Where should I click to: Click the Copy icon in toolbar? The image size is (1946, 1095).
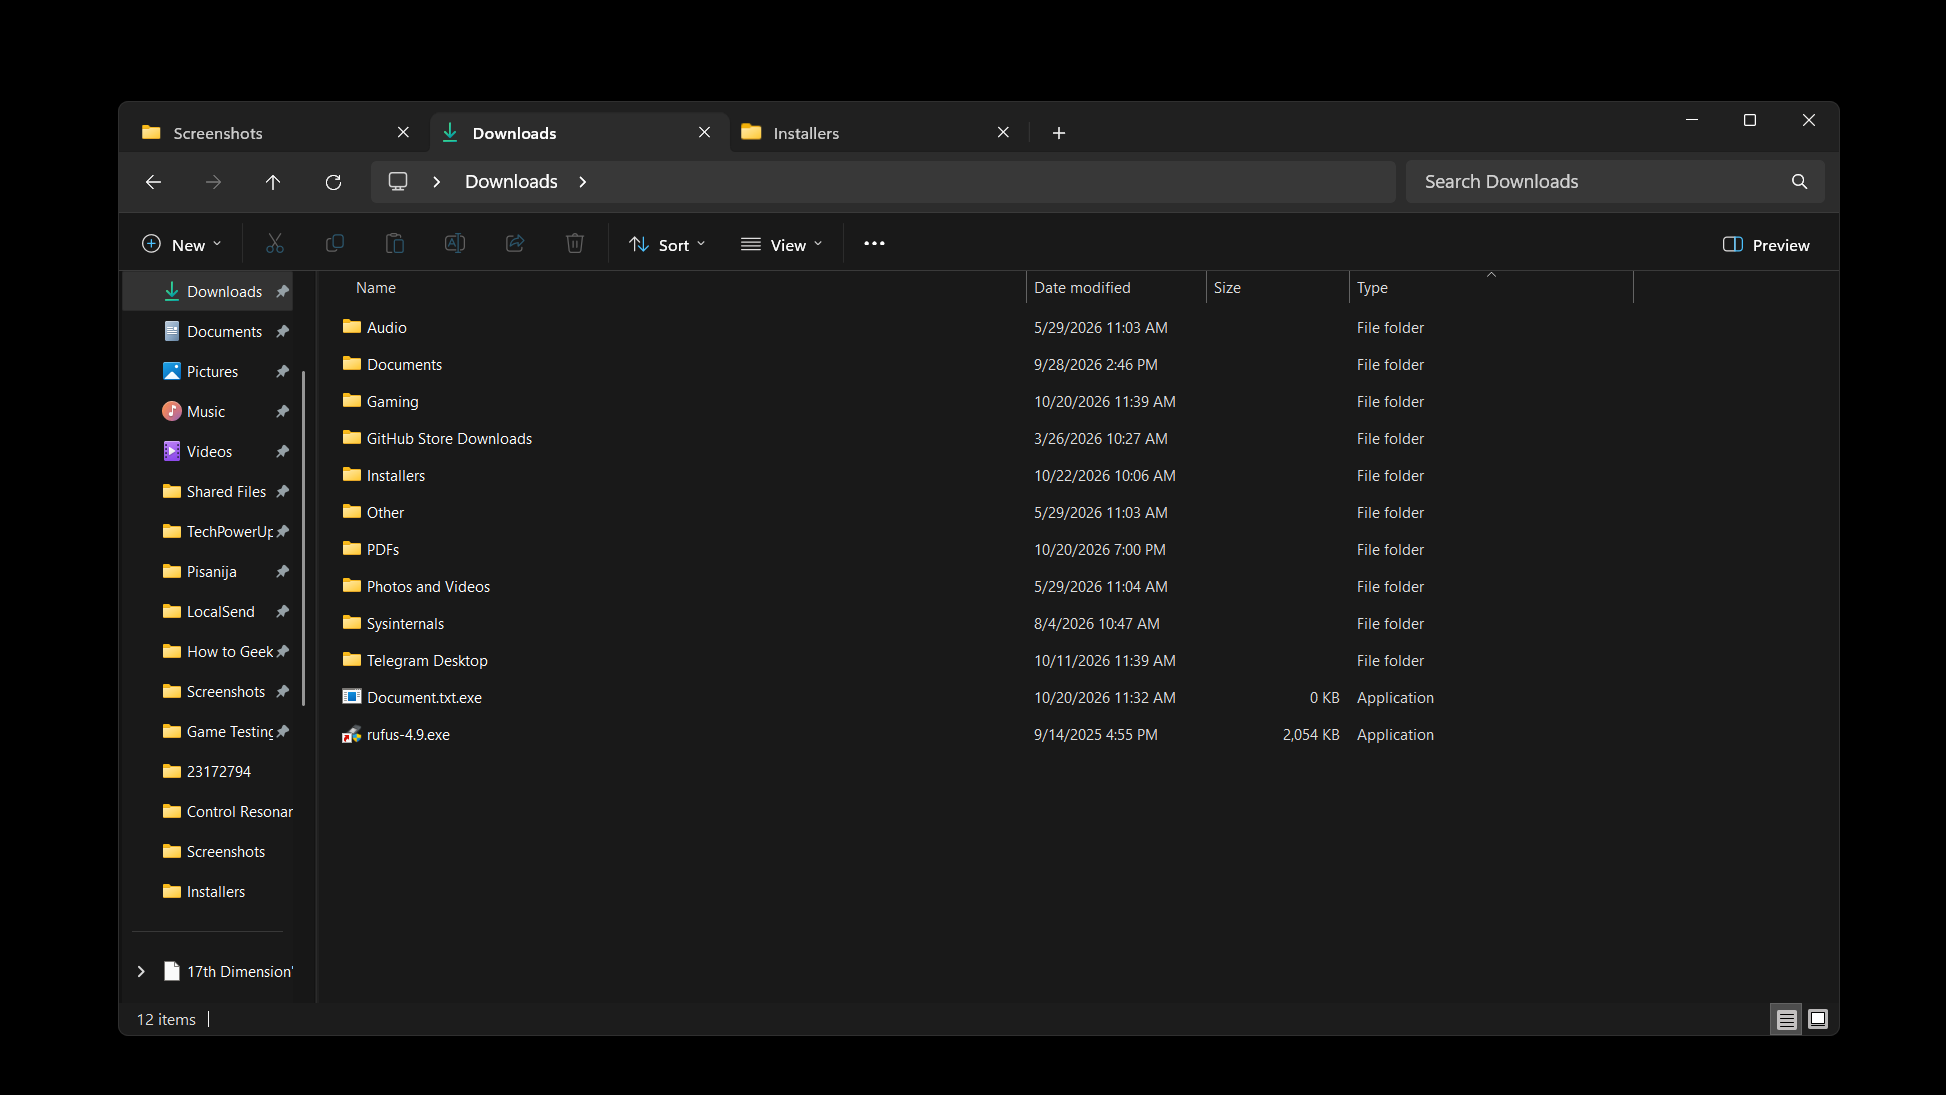click(x=335, y=244)
